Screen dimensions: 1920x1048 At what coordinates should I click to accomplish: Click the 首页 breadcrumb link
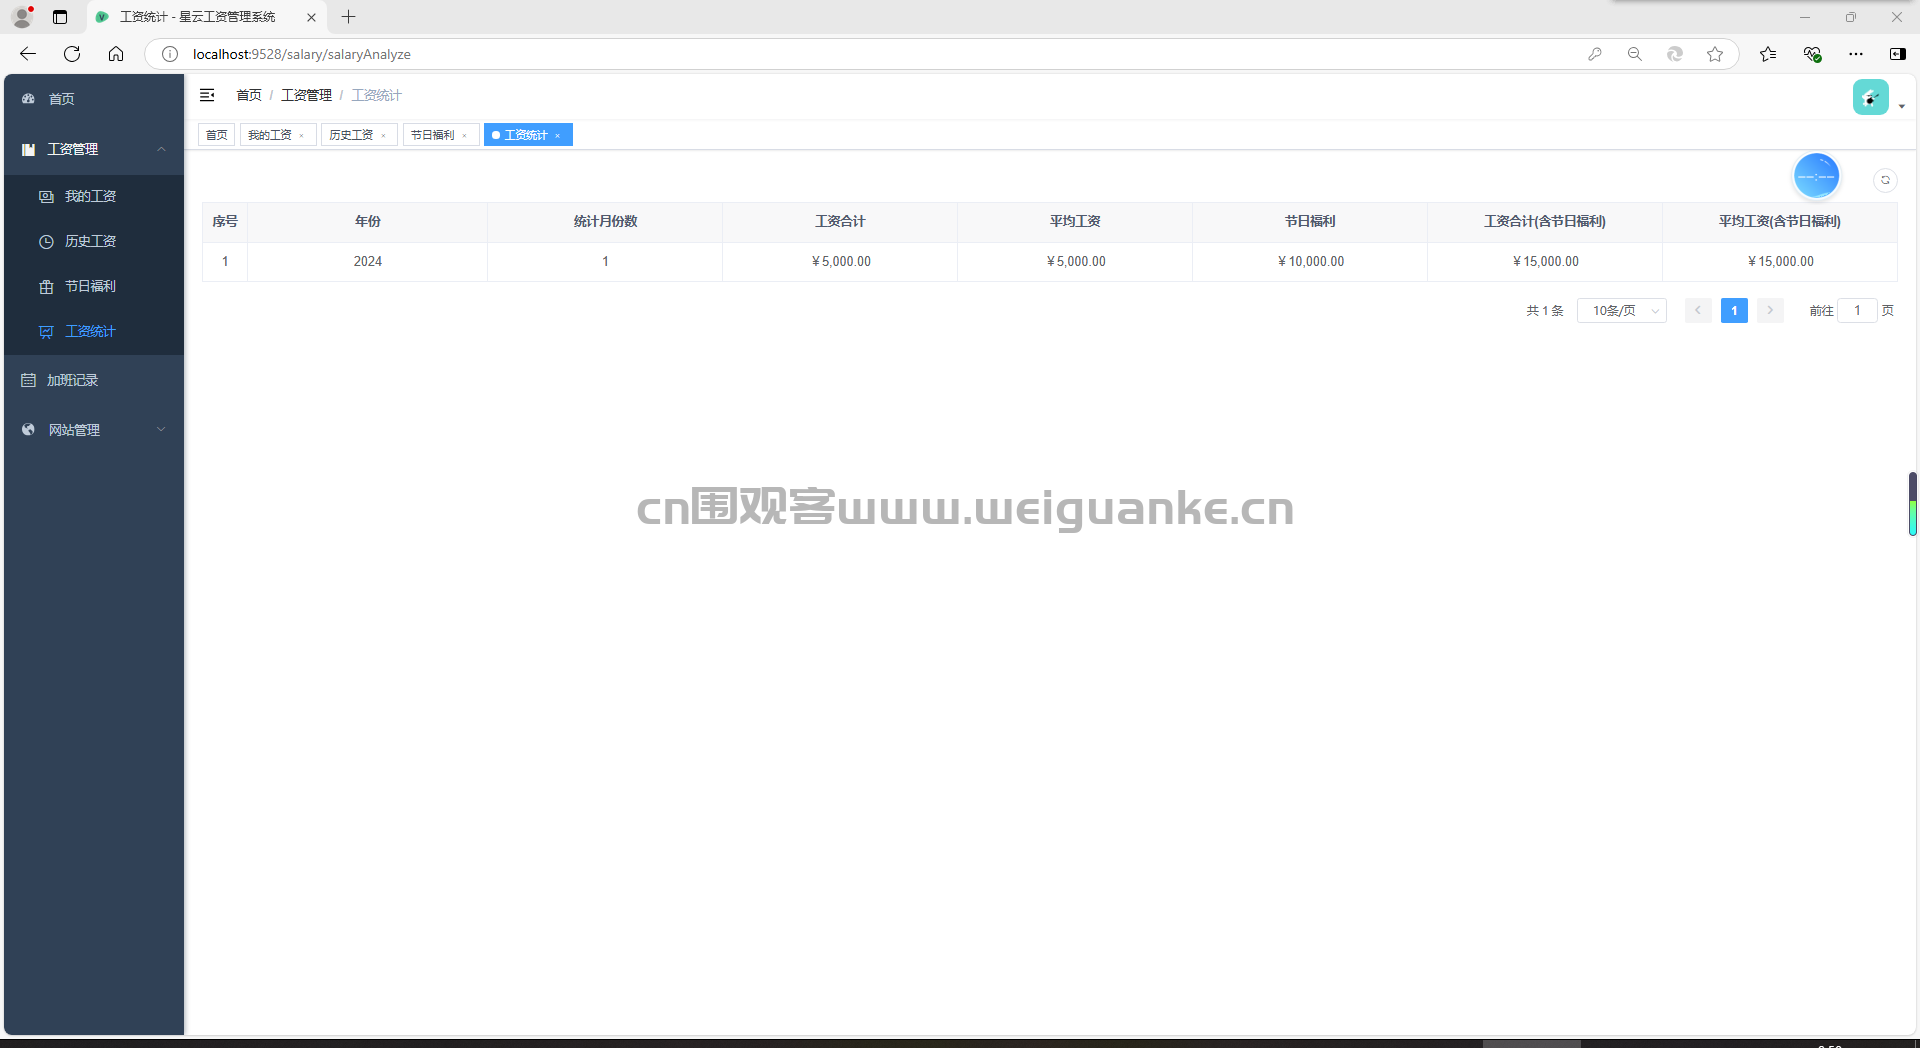point(249,95)
